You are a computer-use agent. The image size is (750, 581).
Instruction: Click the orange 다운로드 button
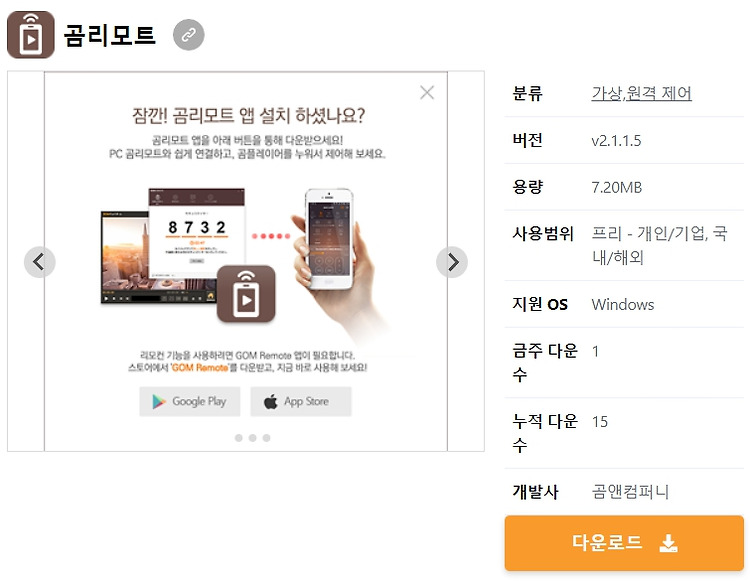coord(624,543)
